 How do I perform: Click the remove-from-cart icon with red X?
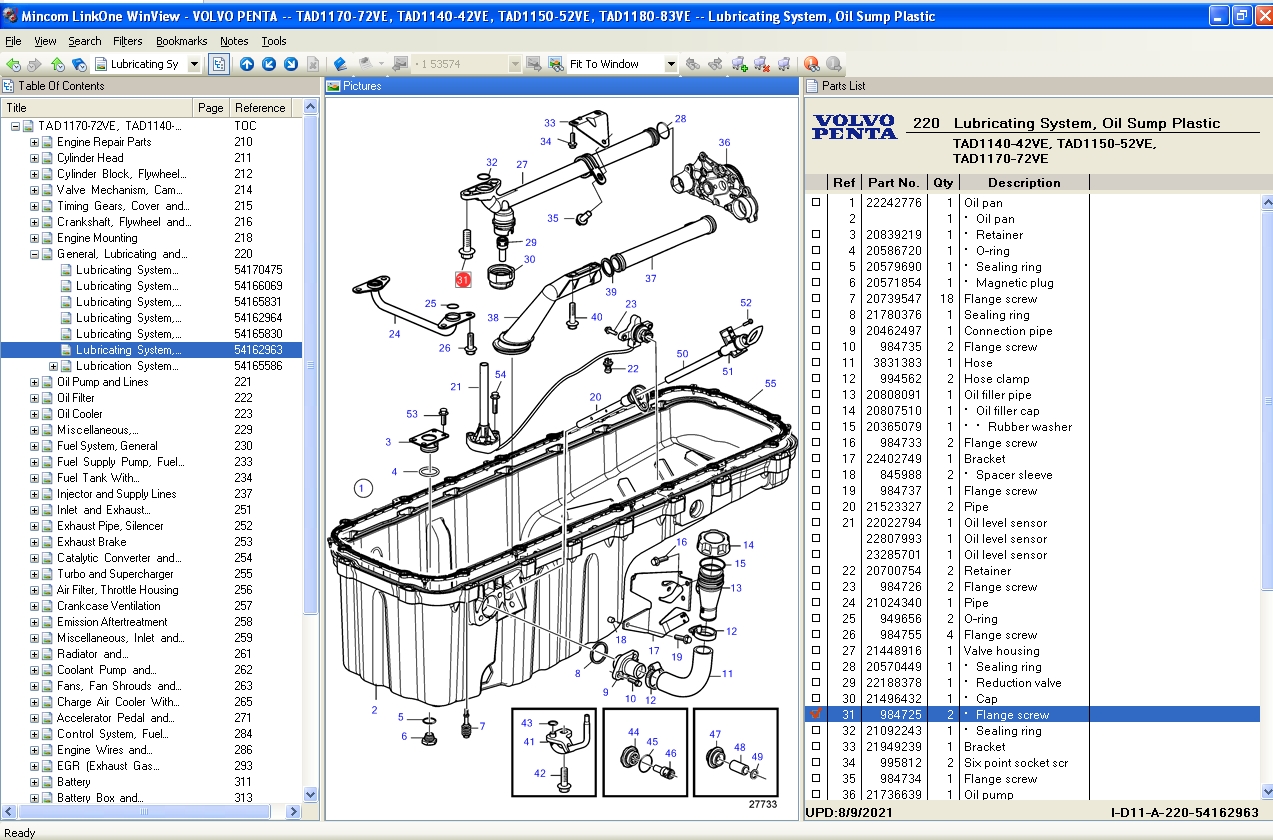coord(762,64)
